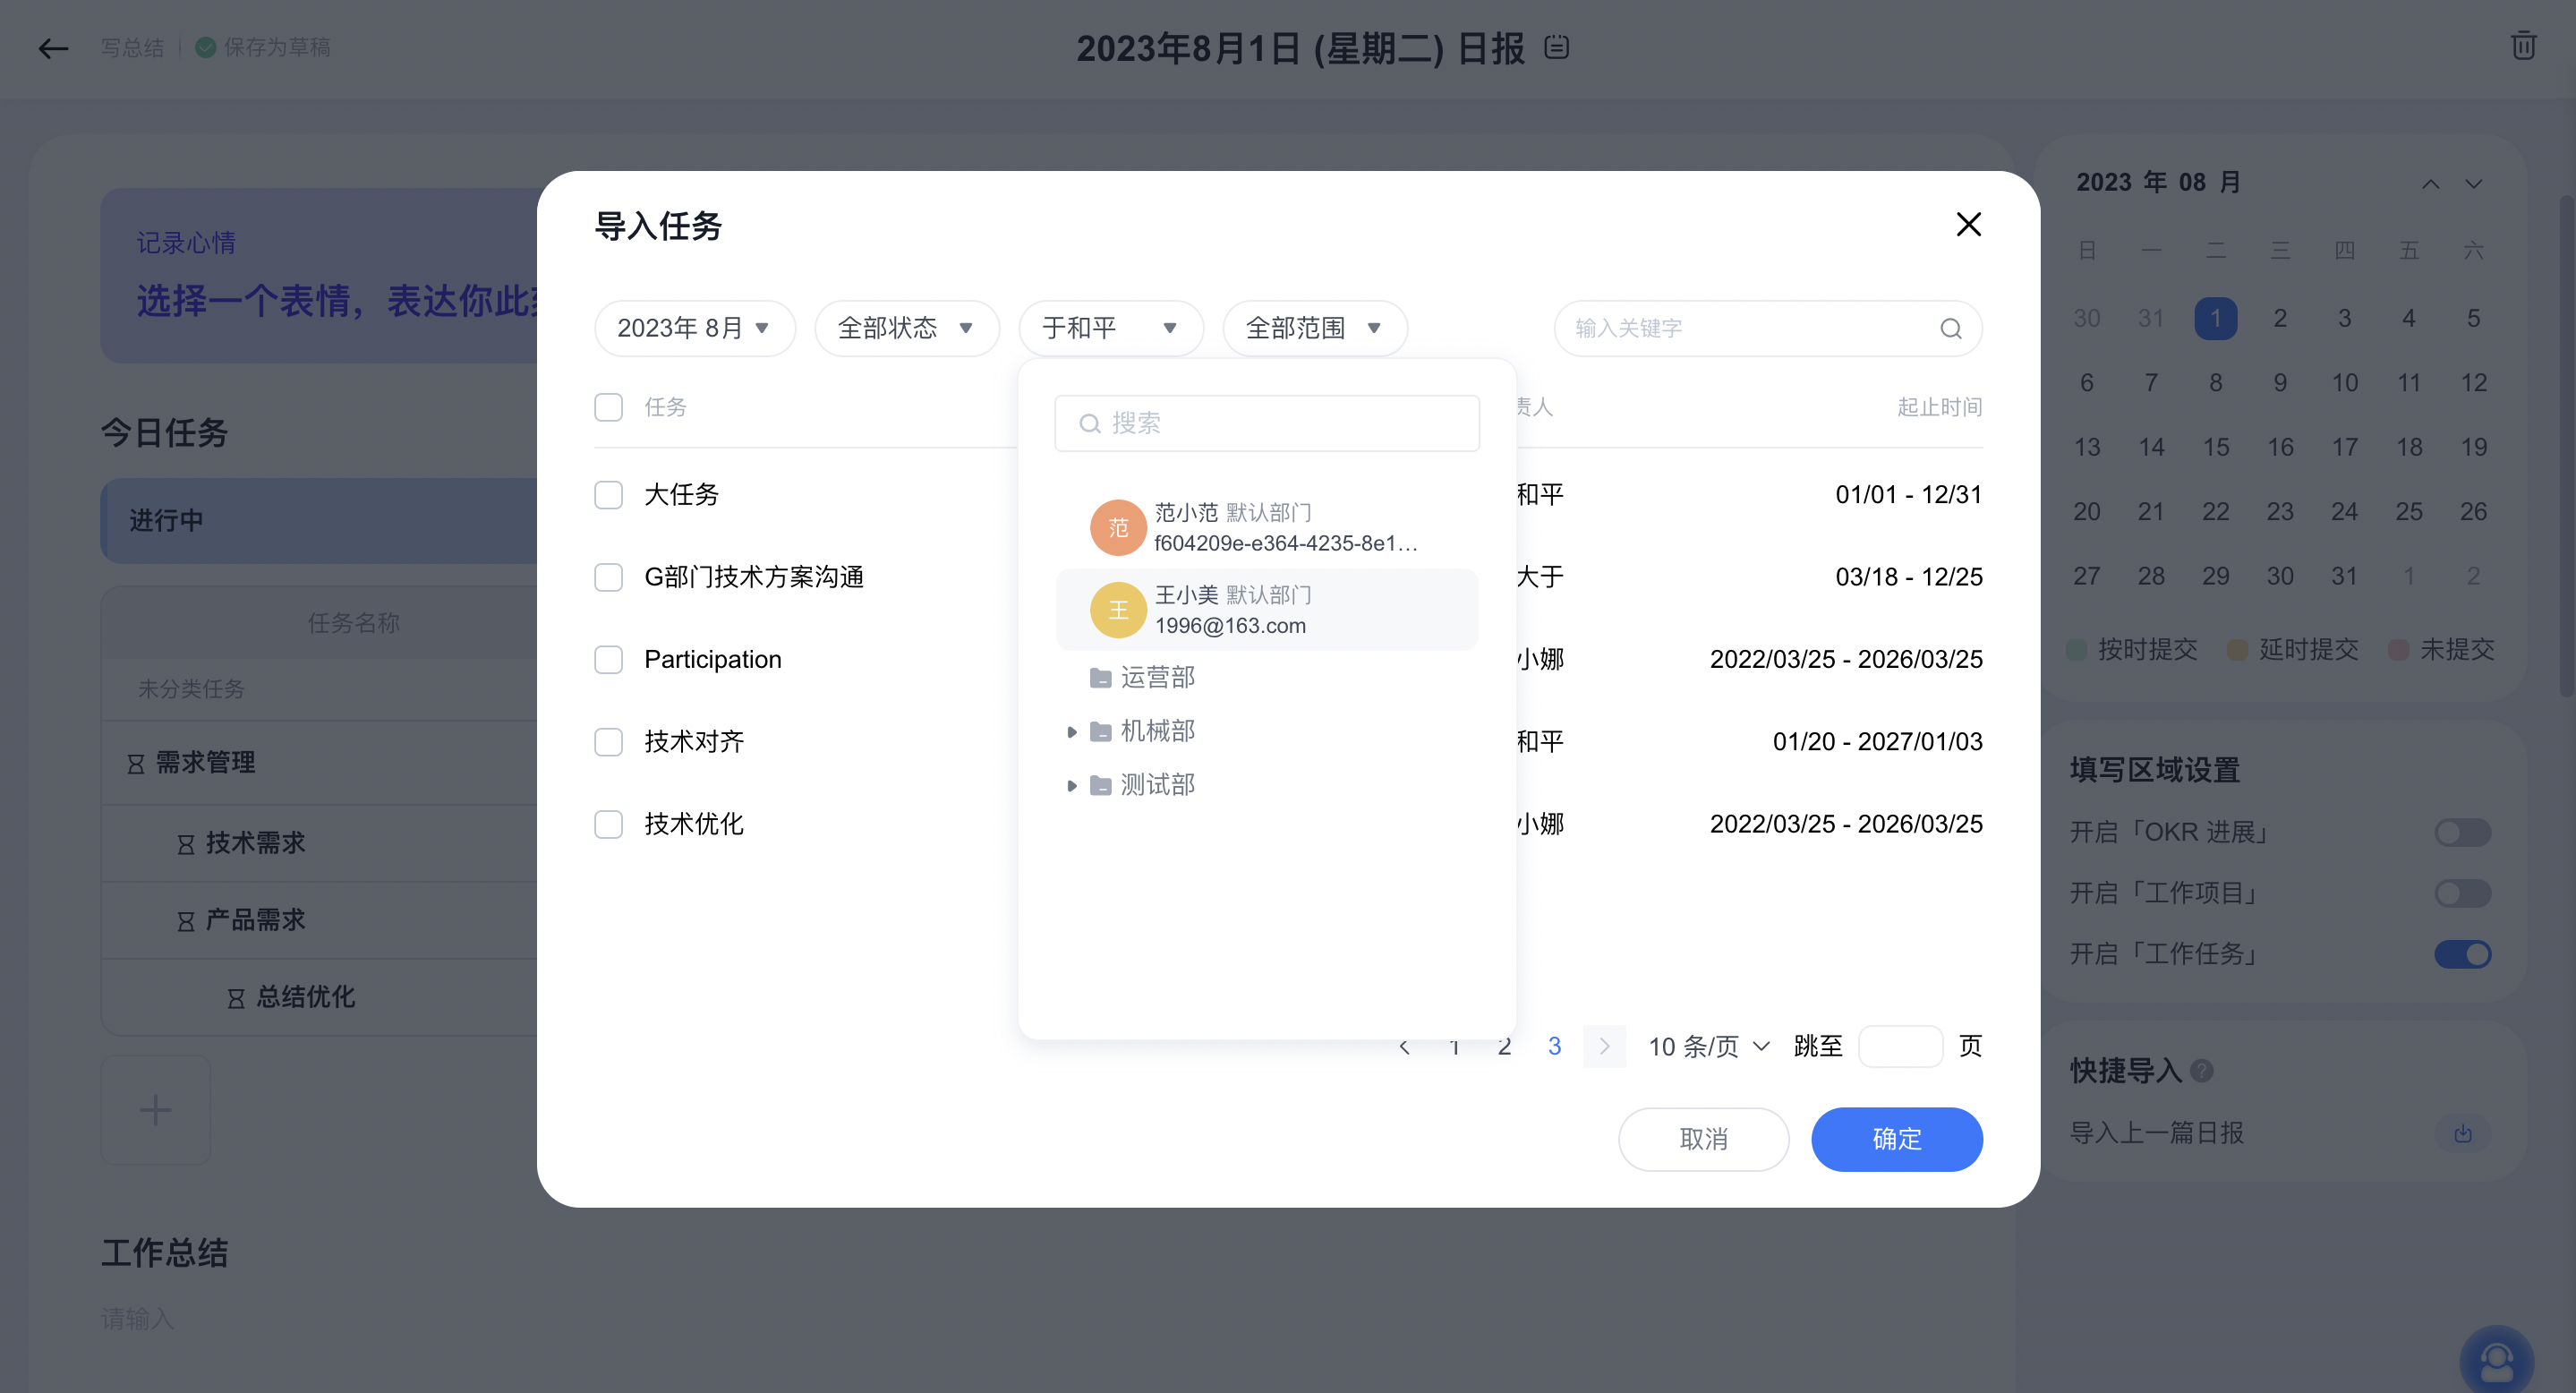Click the 取消 button

(1703, 1139)
